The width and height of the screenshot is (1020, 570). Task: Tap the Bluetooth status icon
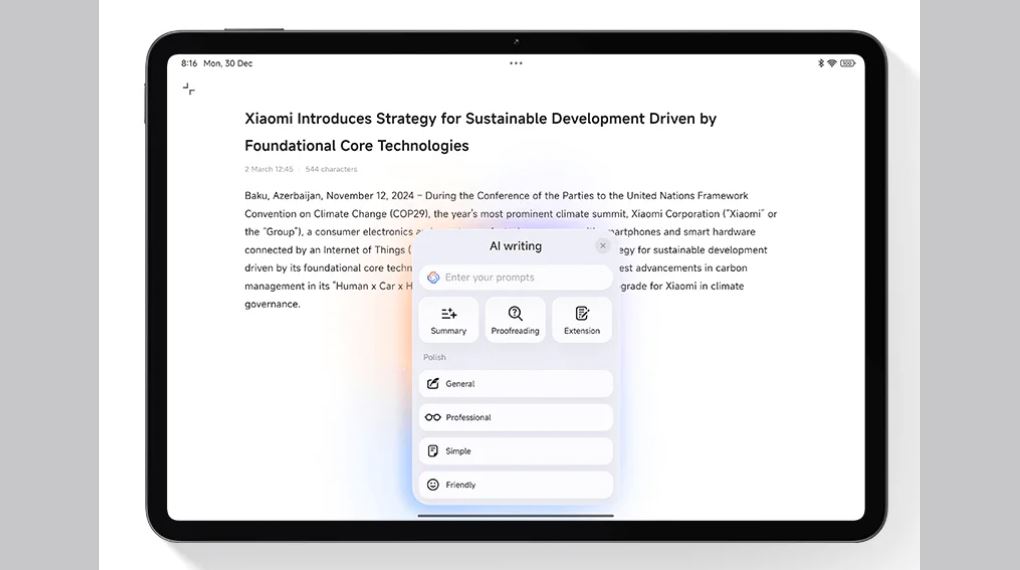click(821, 63)
